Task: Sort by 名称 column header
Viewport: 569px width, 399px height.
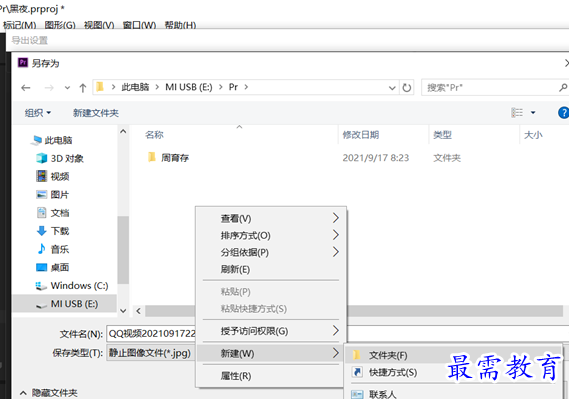Action: (155, 135)
